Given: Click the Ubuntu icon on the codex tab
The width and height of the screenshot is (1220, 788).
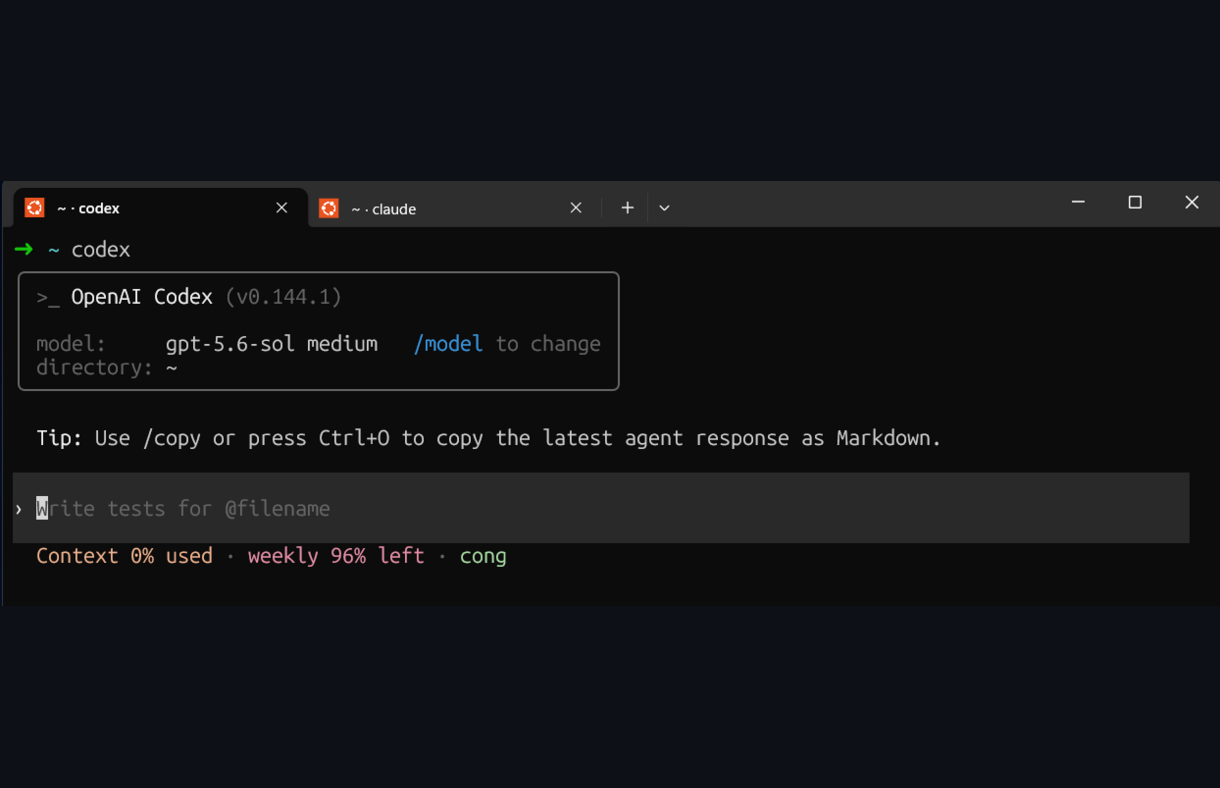Looking at the screenshot, I should pyautogui.click(x=35, y=207).
